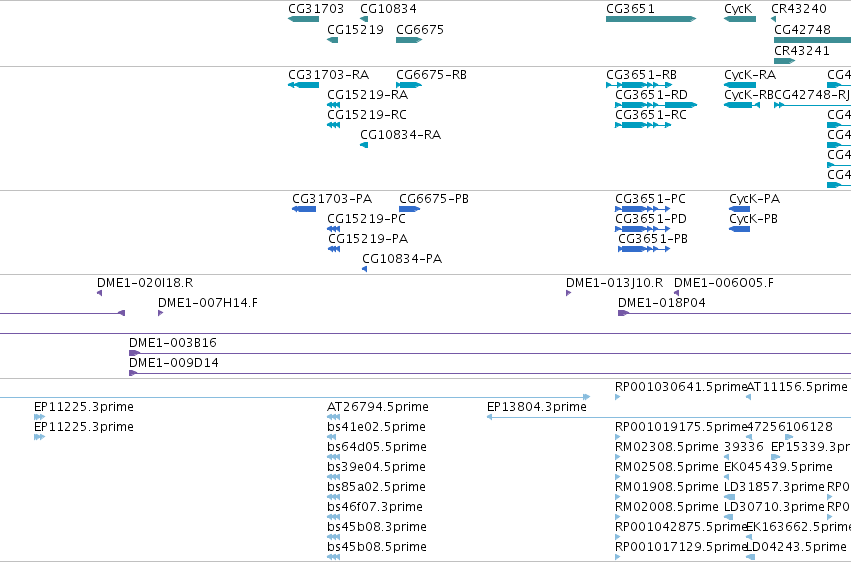Select EST RM01908.5prime

click(666, 487)
